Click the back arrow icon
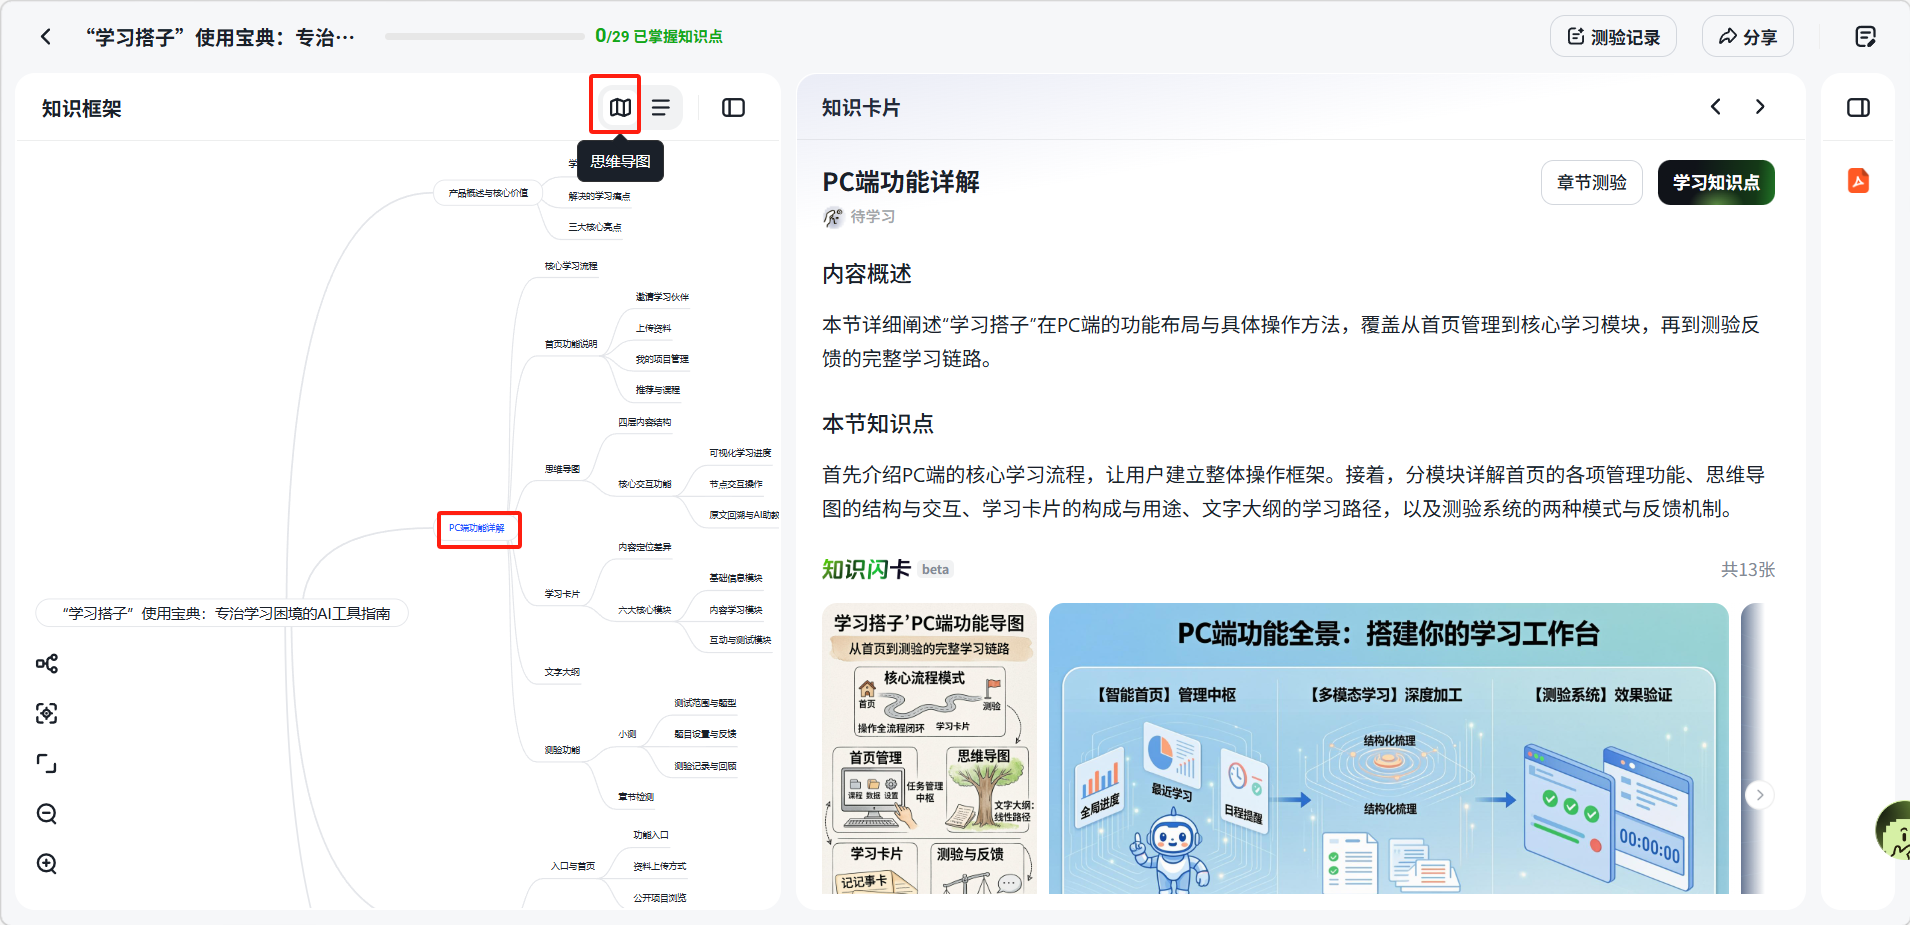 (46, 37)
